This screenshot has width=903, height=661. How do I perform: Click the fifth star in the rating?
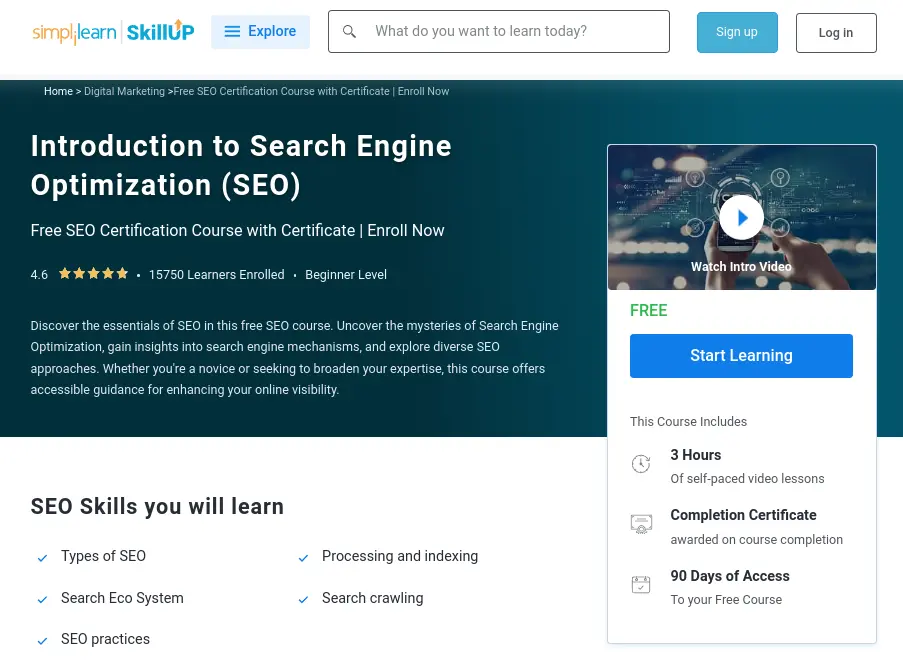122,273
